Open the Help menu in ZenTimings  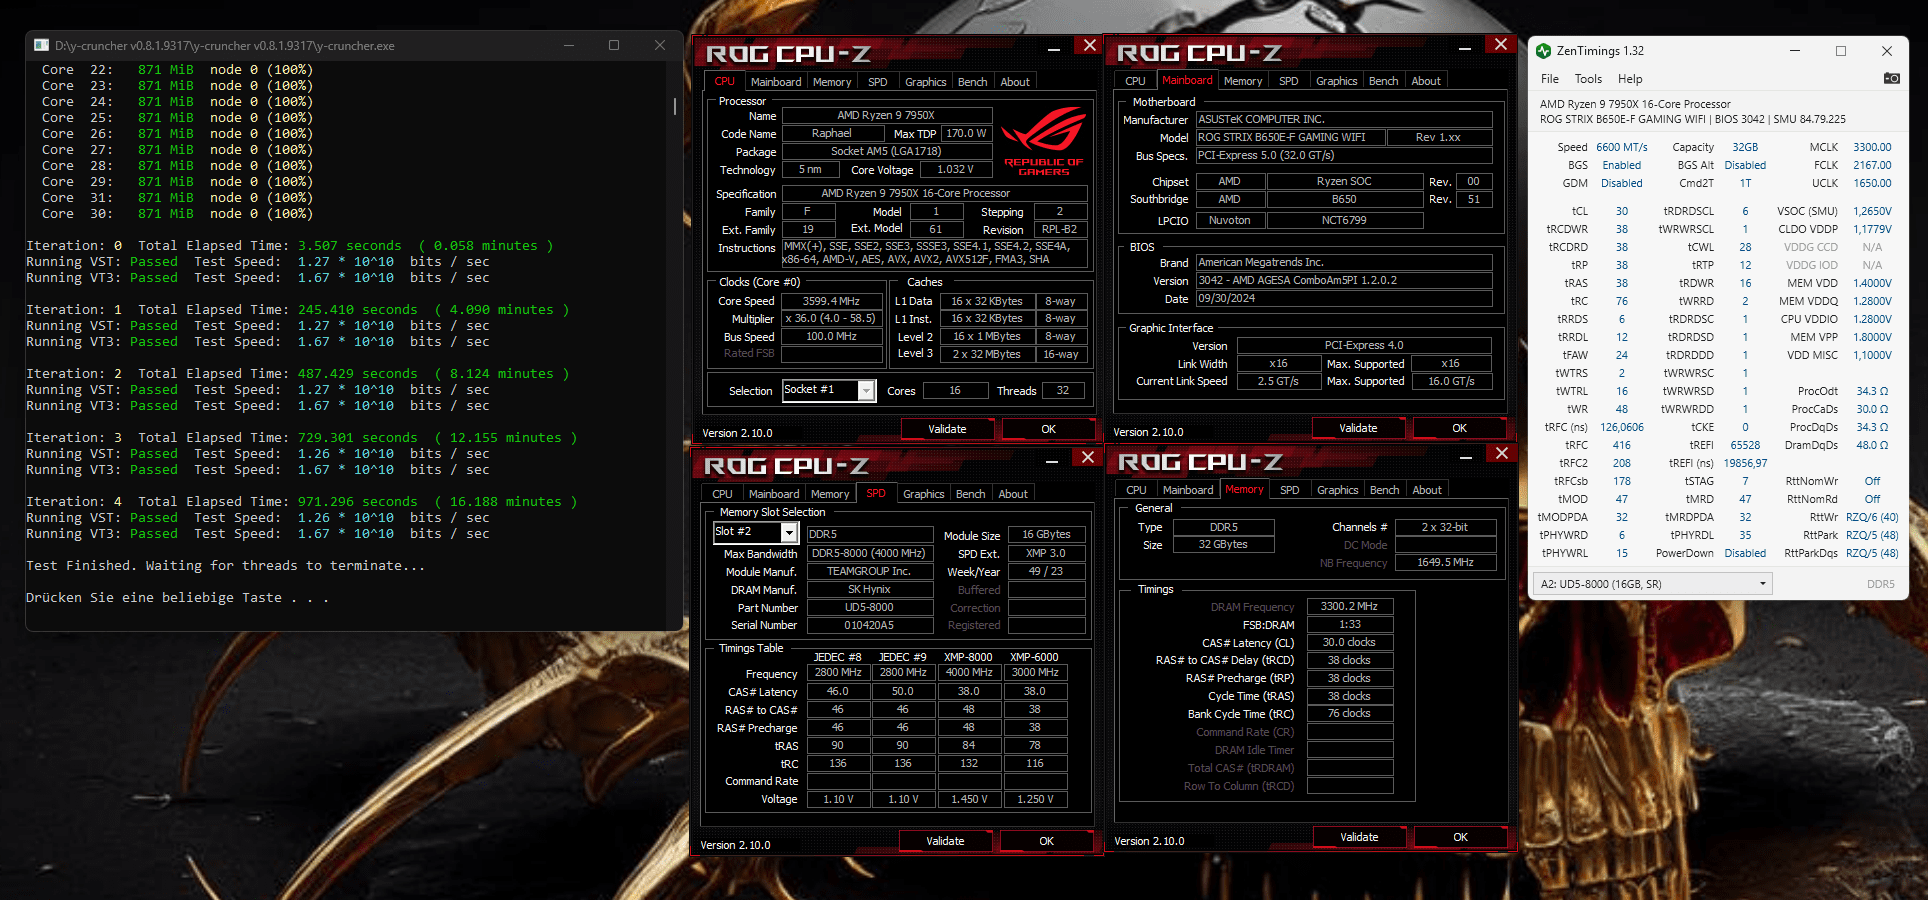[x=1630, y=79]
